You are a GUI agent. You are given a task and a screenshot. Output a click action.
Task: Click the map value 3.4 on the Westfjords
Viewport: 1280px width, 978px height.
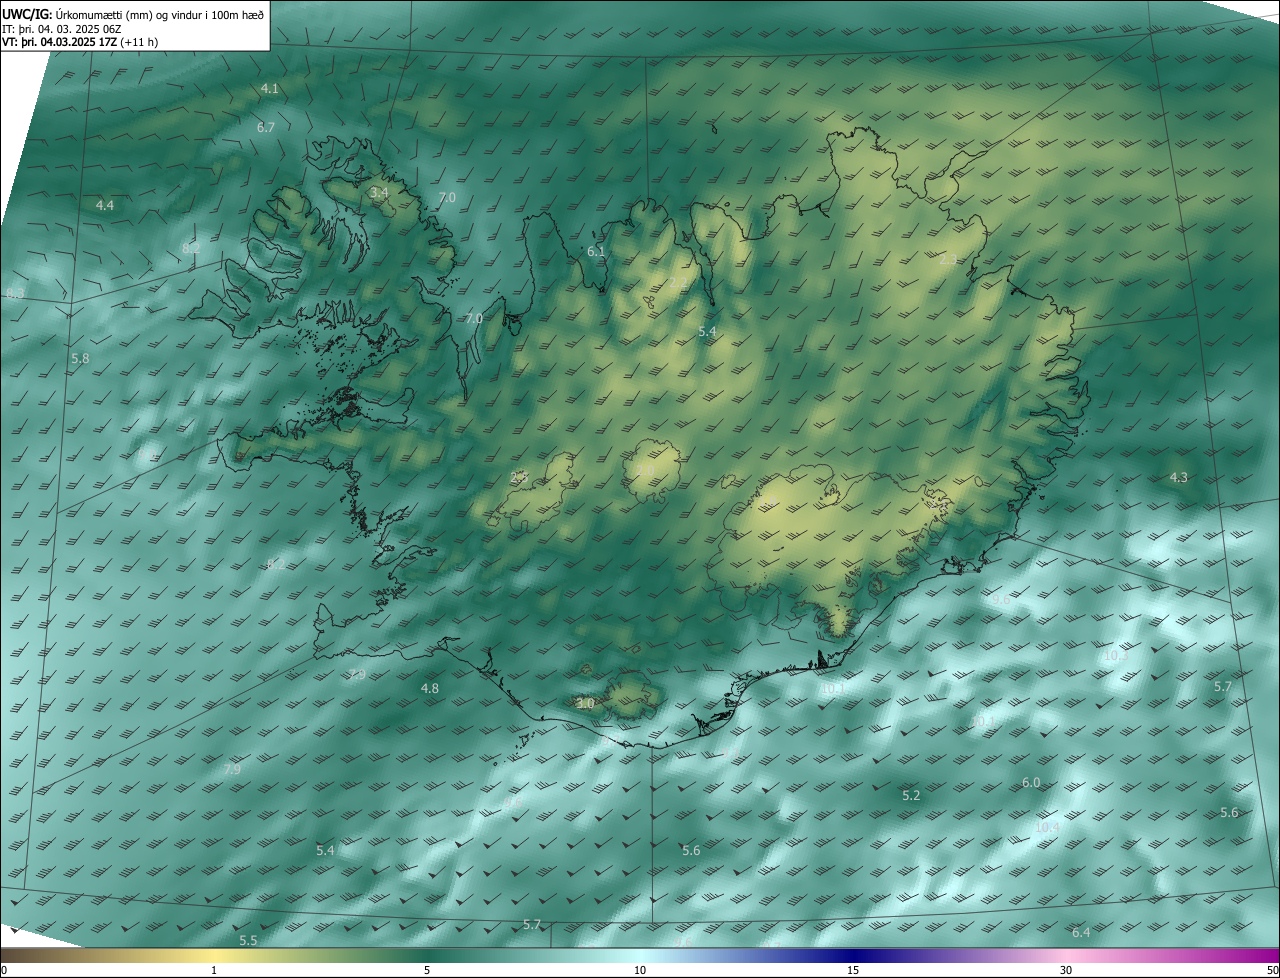378,192
